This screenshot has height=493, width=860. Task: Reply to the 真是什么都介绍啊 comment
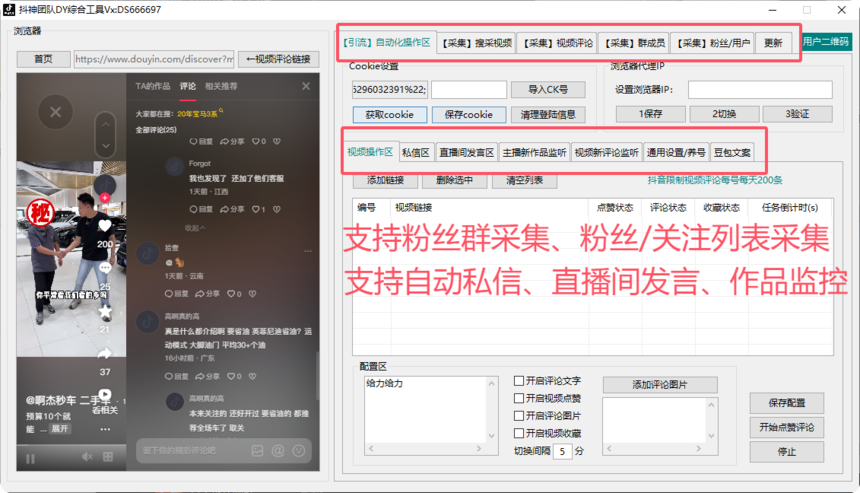177,376
